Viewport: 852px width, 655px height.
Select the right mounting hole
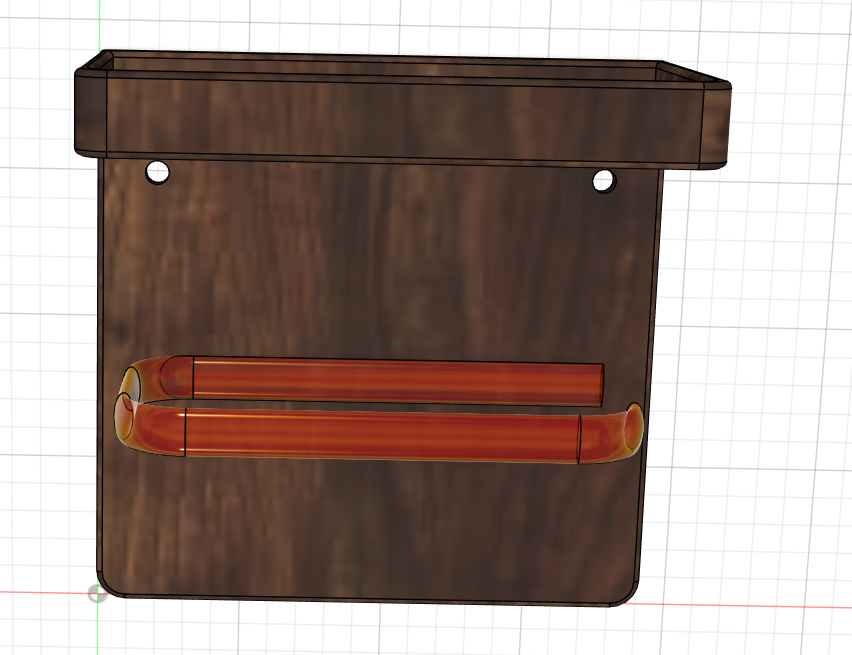[x=604, y=181]
